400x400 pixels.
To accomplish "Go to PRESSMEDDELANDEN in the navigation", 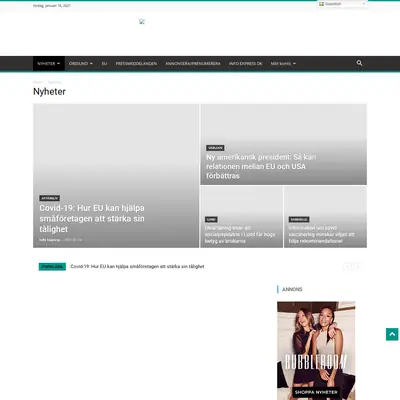I will coord(136,64).
